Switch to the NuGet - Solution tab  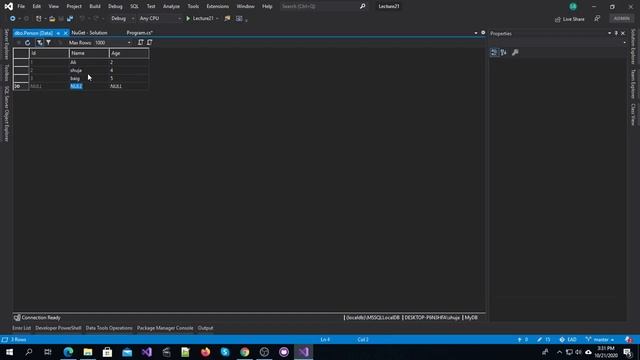[89, 33]
